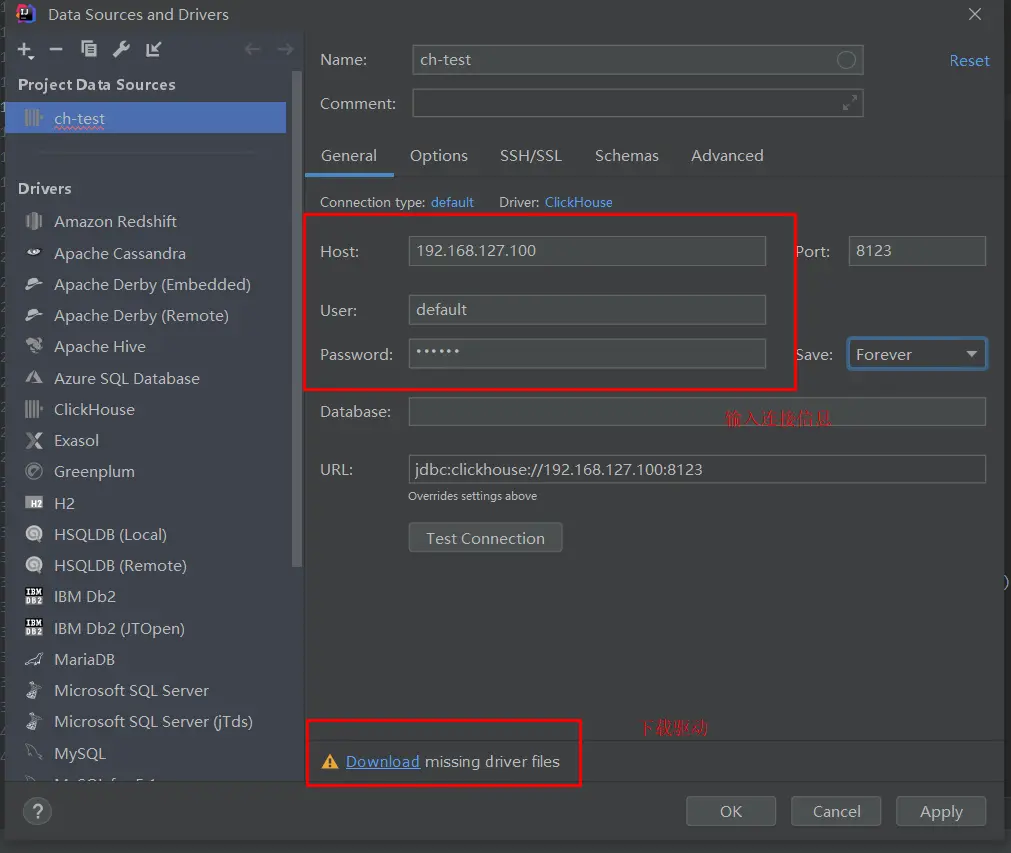This screenshot has height=853, width=1011.
Task: Click the Test Connection button
Action: (485, 538)
